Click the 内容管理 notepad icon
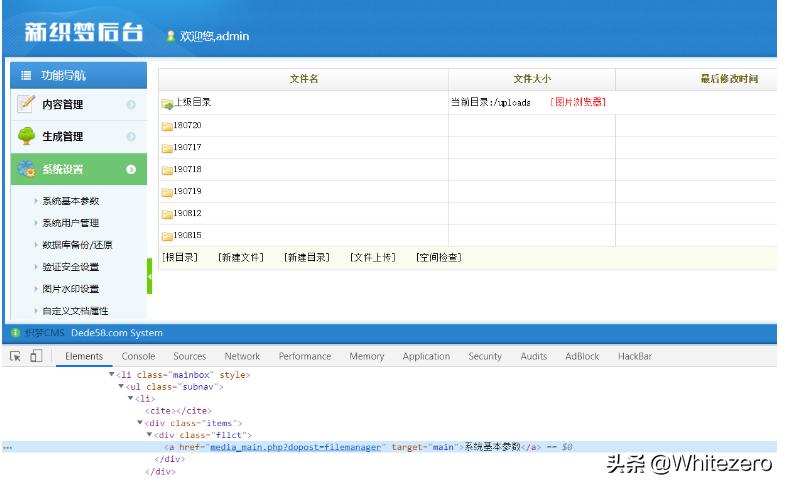 pyautogui.click(x=26, y=104)
